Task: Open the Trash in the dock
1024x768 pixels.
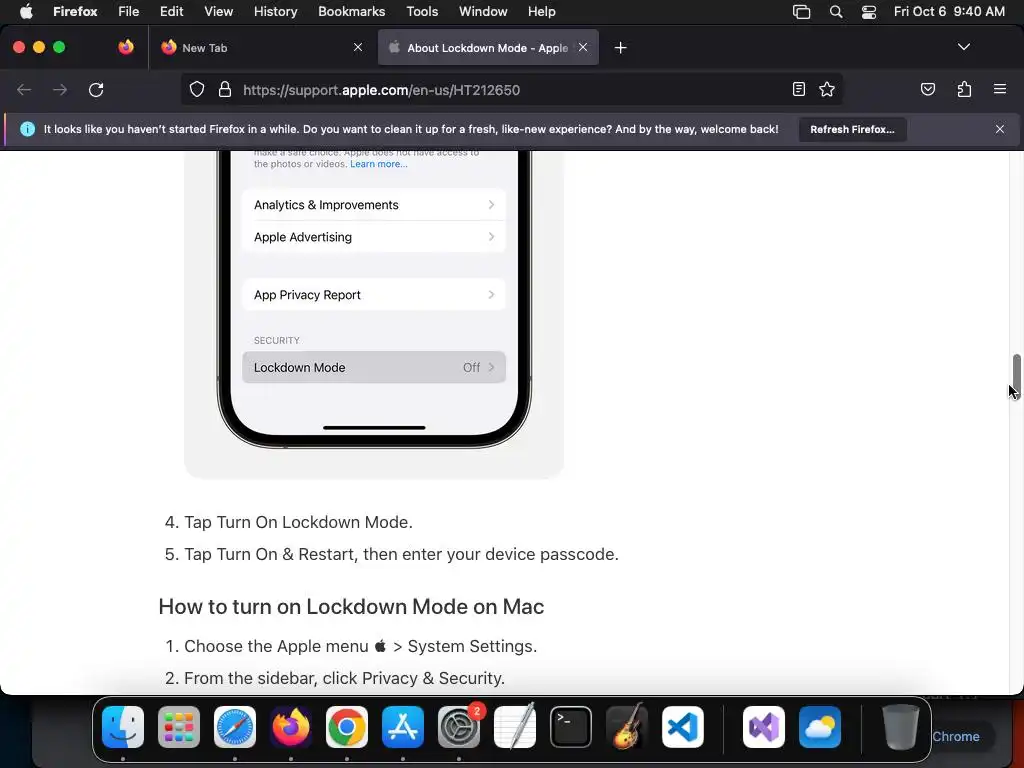Action: click(901, 727)
